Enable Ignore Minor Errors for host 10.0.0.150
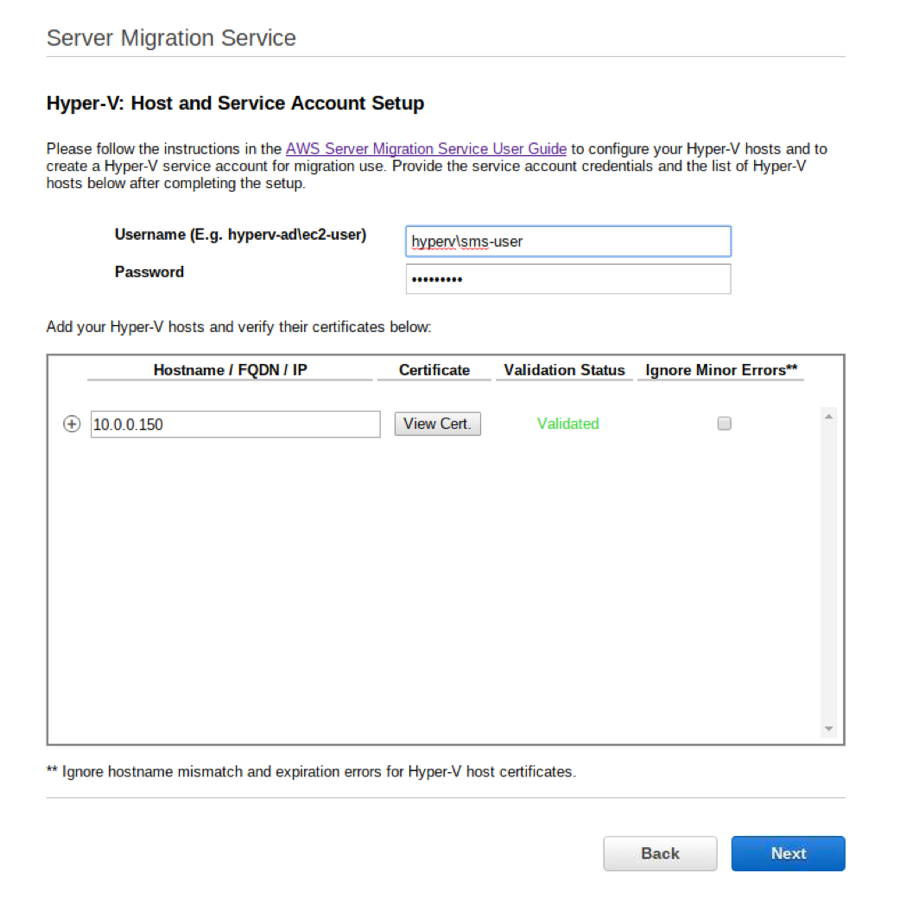The width and height of the screenshot is (899, 910). point(724,424)
